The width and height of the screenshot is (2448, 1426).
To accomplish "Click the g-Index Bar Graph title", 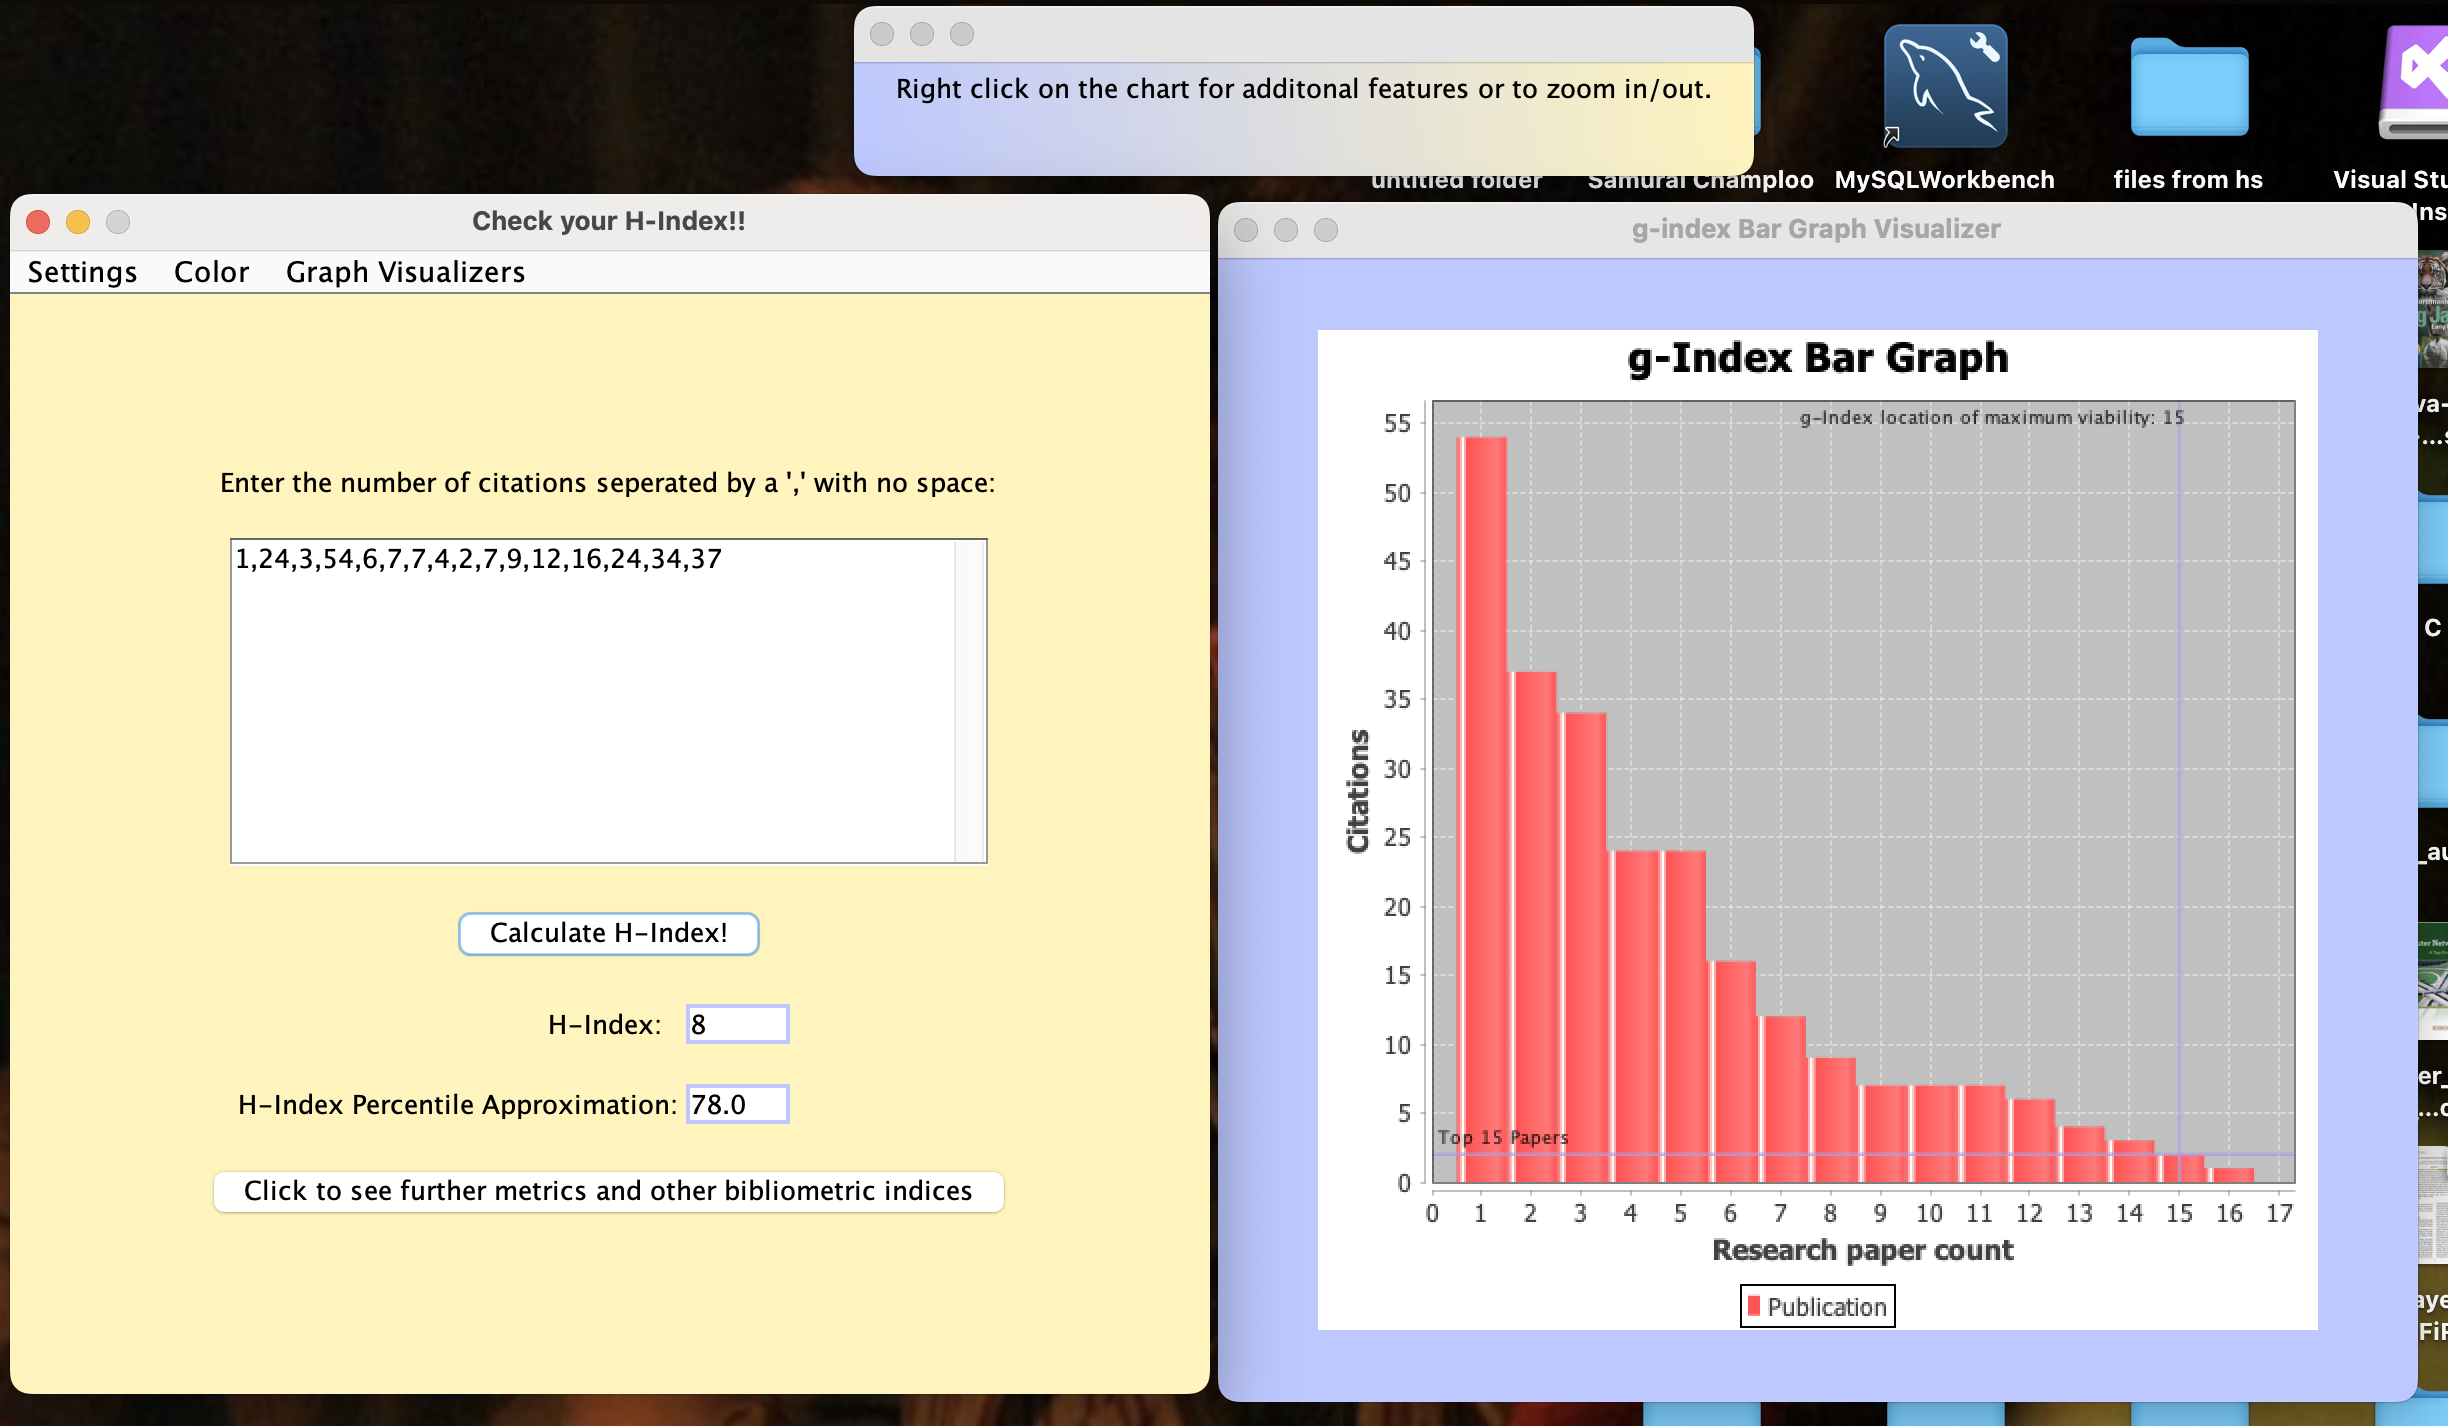I will pyautogui.click(x=1817, y=358).
